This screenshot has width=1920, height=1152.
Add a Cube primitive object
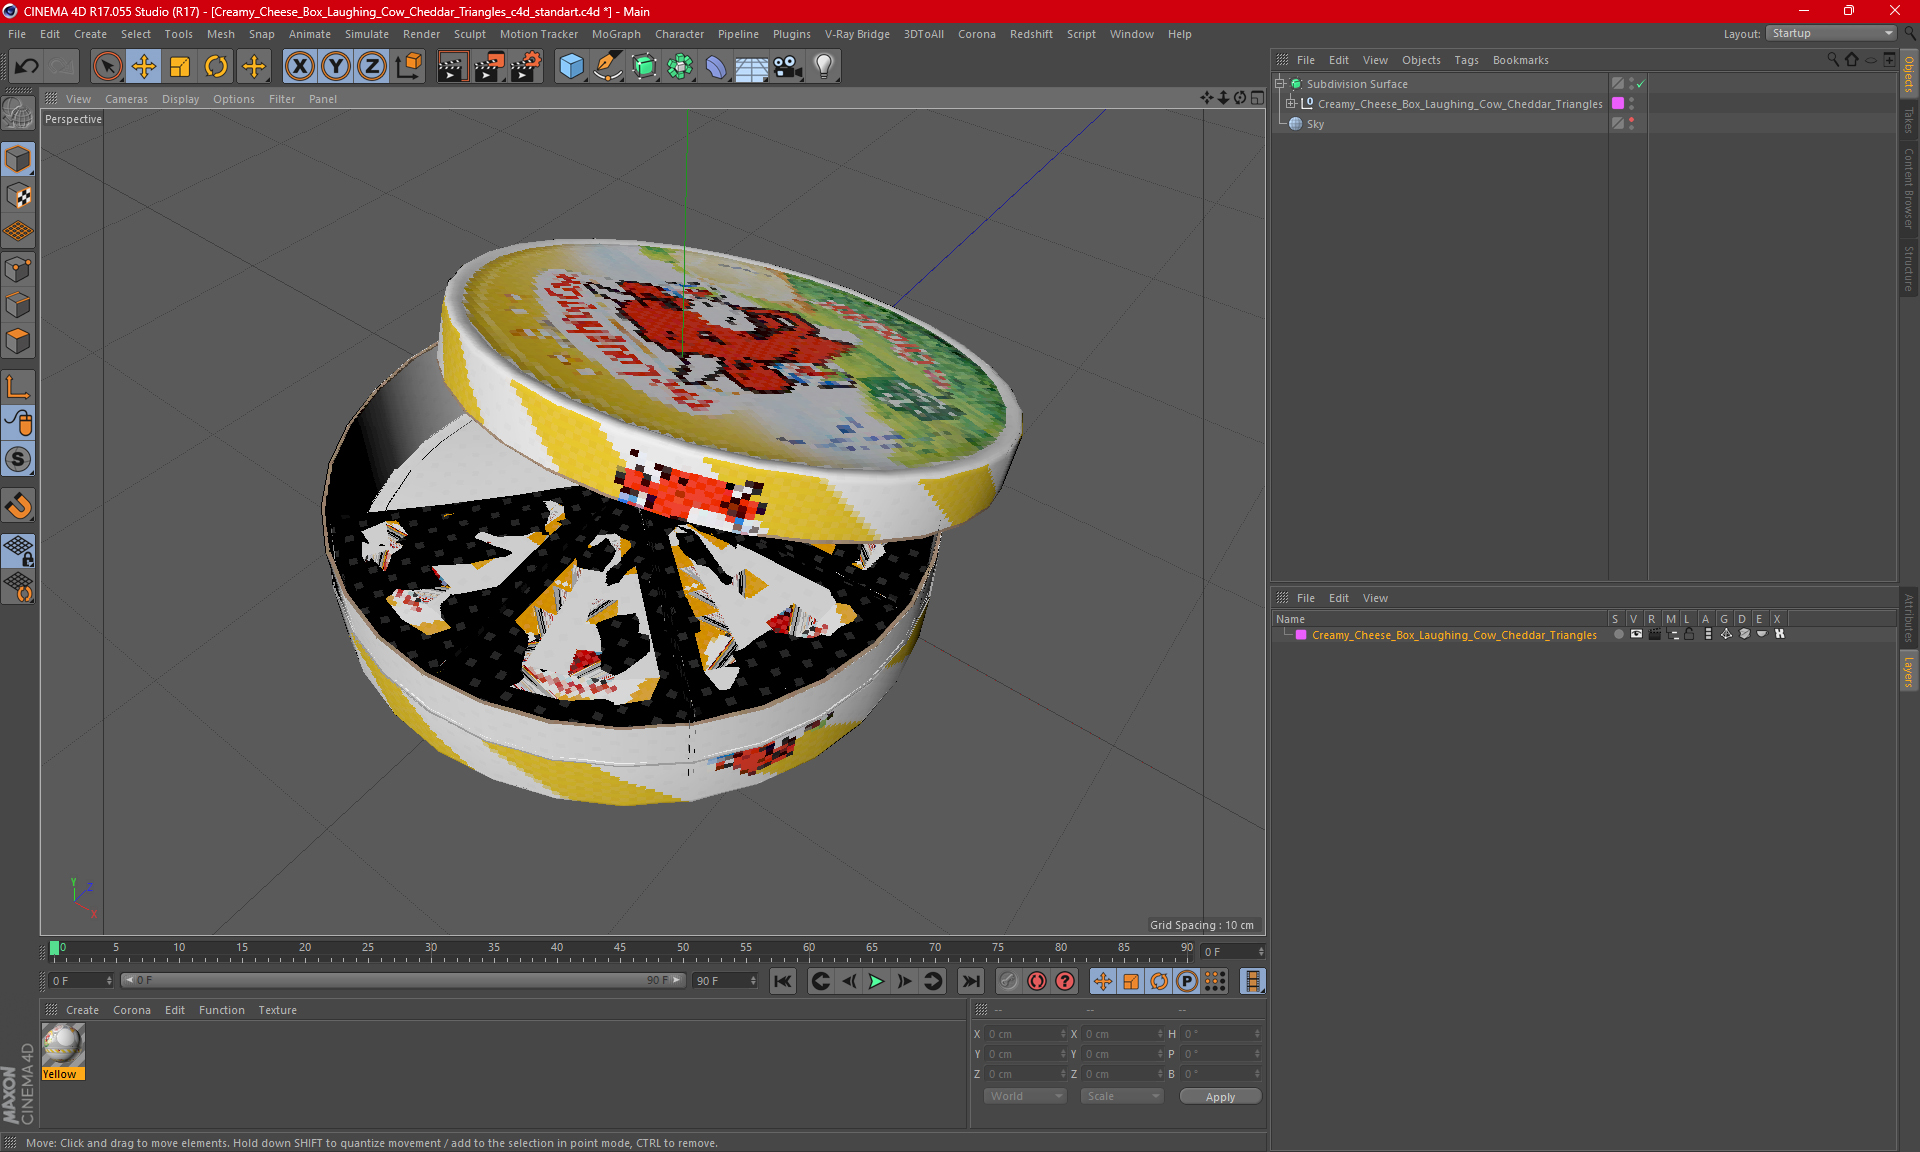[571, 67]
